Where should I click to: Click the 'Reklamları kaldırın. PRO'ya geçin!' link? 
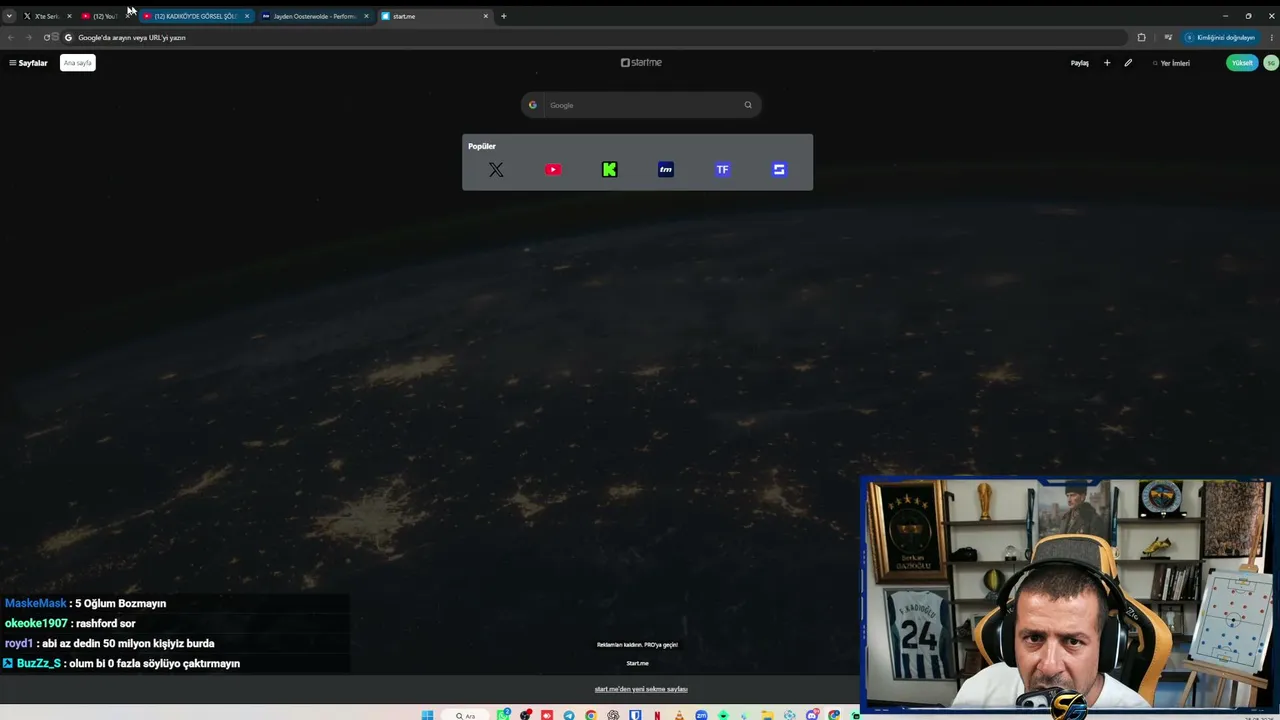(x=637, y=645)
